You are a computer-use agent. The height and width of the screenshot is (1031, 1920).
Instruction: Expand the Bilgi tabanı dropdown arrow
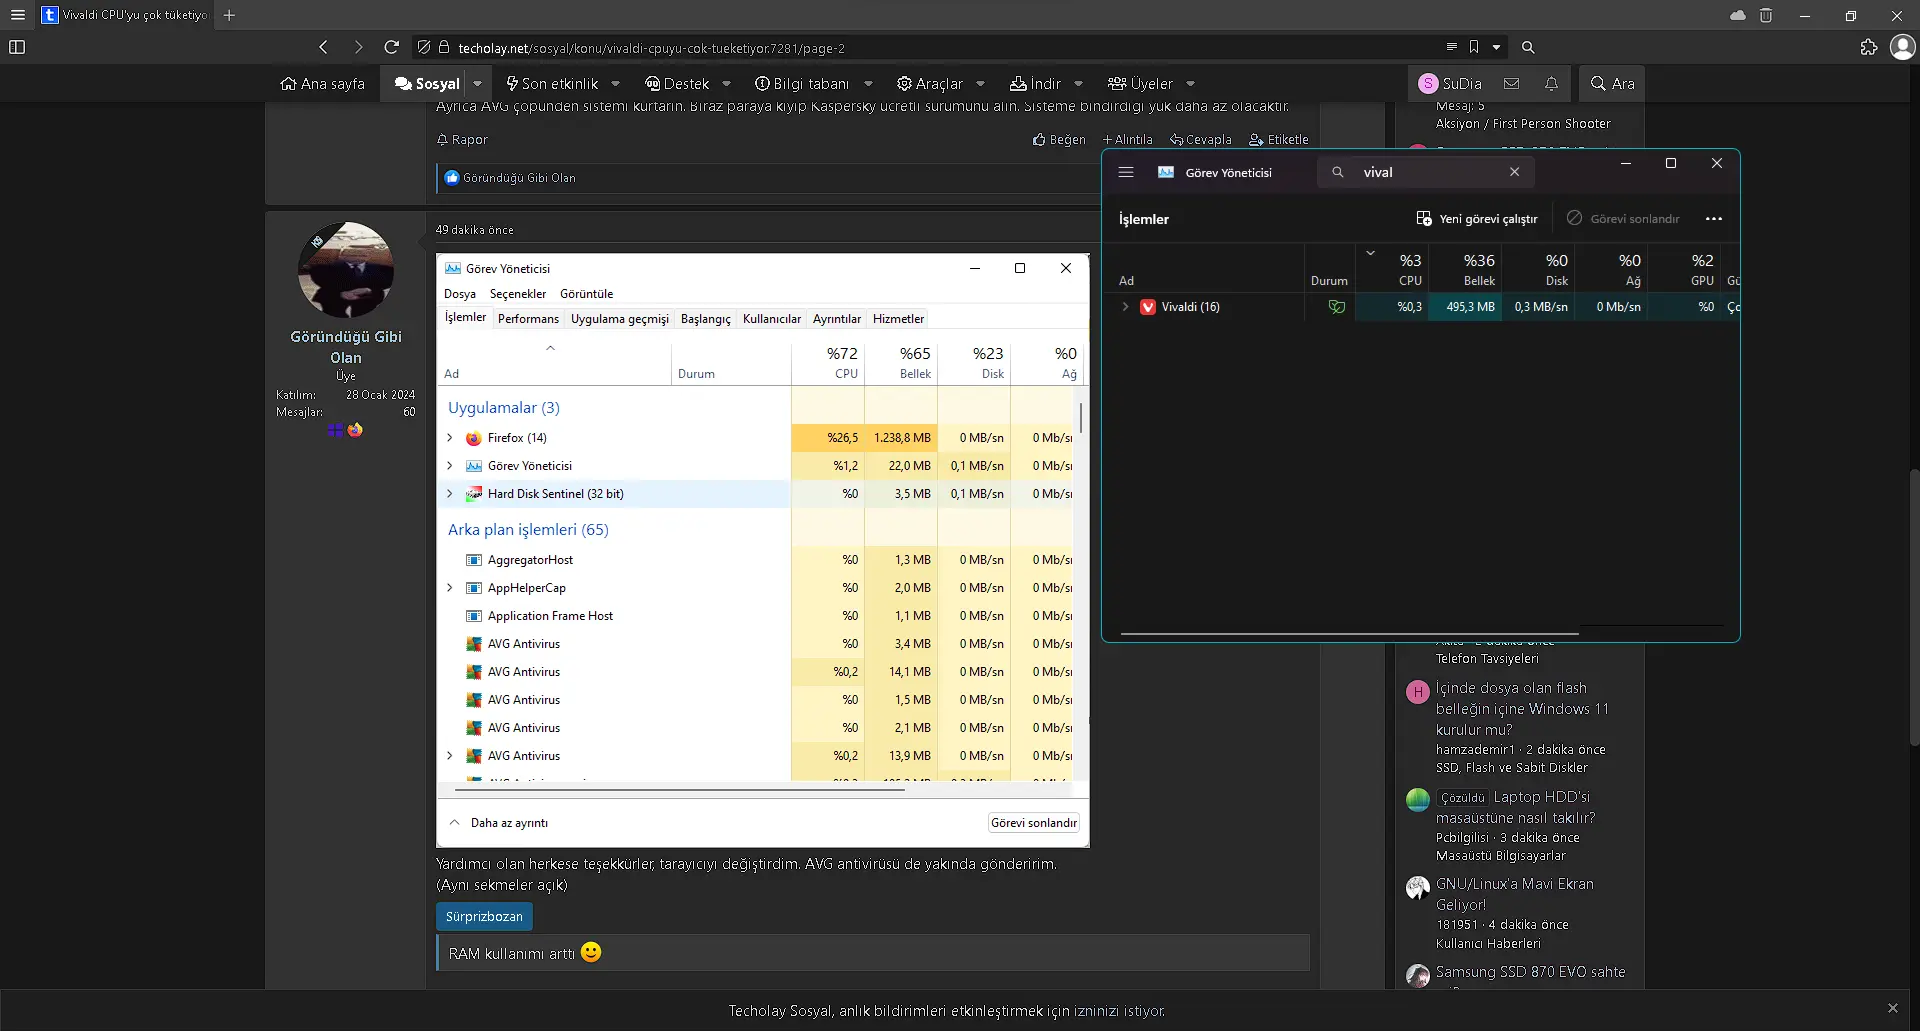pos(869,84)
